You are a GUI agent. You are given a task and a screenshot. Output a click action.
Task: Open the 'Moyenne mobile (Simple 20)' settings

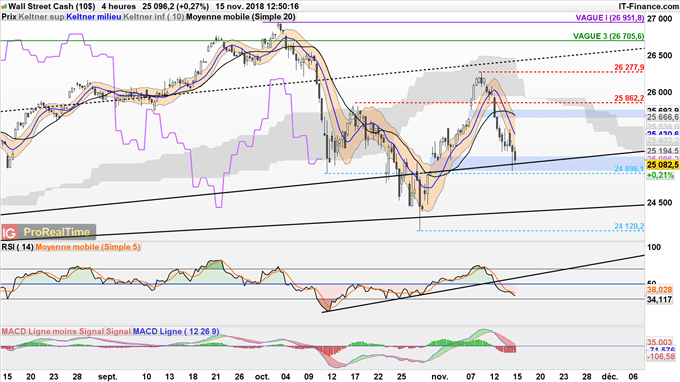[241, 16]
